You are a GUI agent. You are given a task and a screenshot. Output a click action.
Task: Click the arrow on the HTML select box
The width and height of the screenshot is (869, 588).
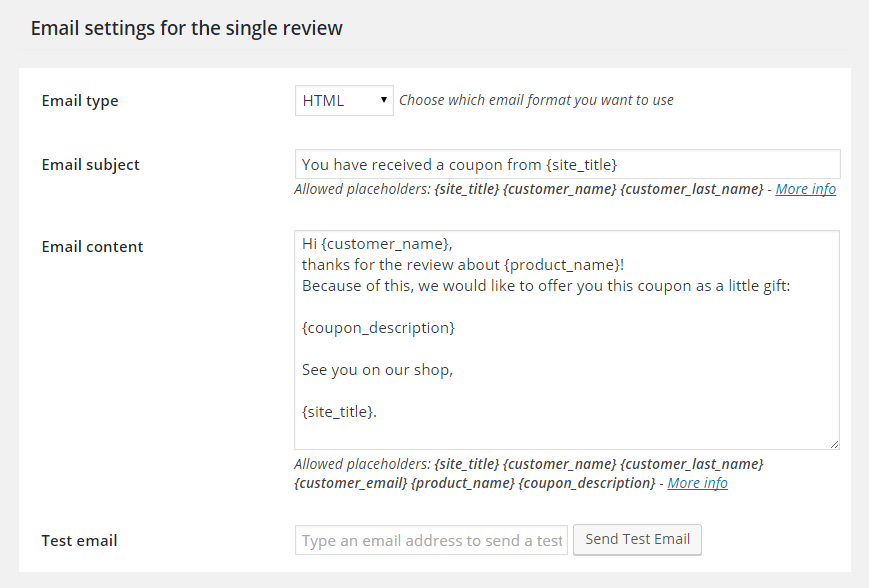[x=384, y=100]
